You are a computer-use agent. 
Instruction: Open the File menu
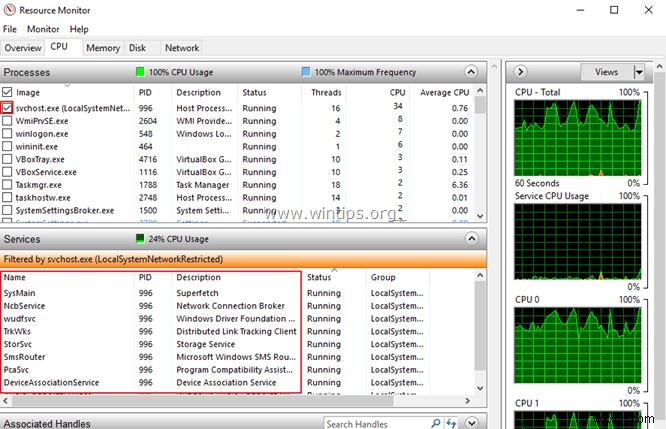point(9,29)
